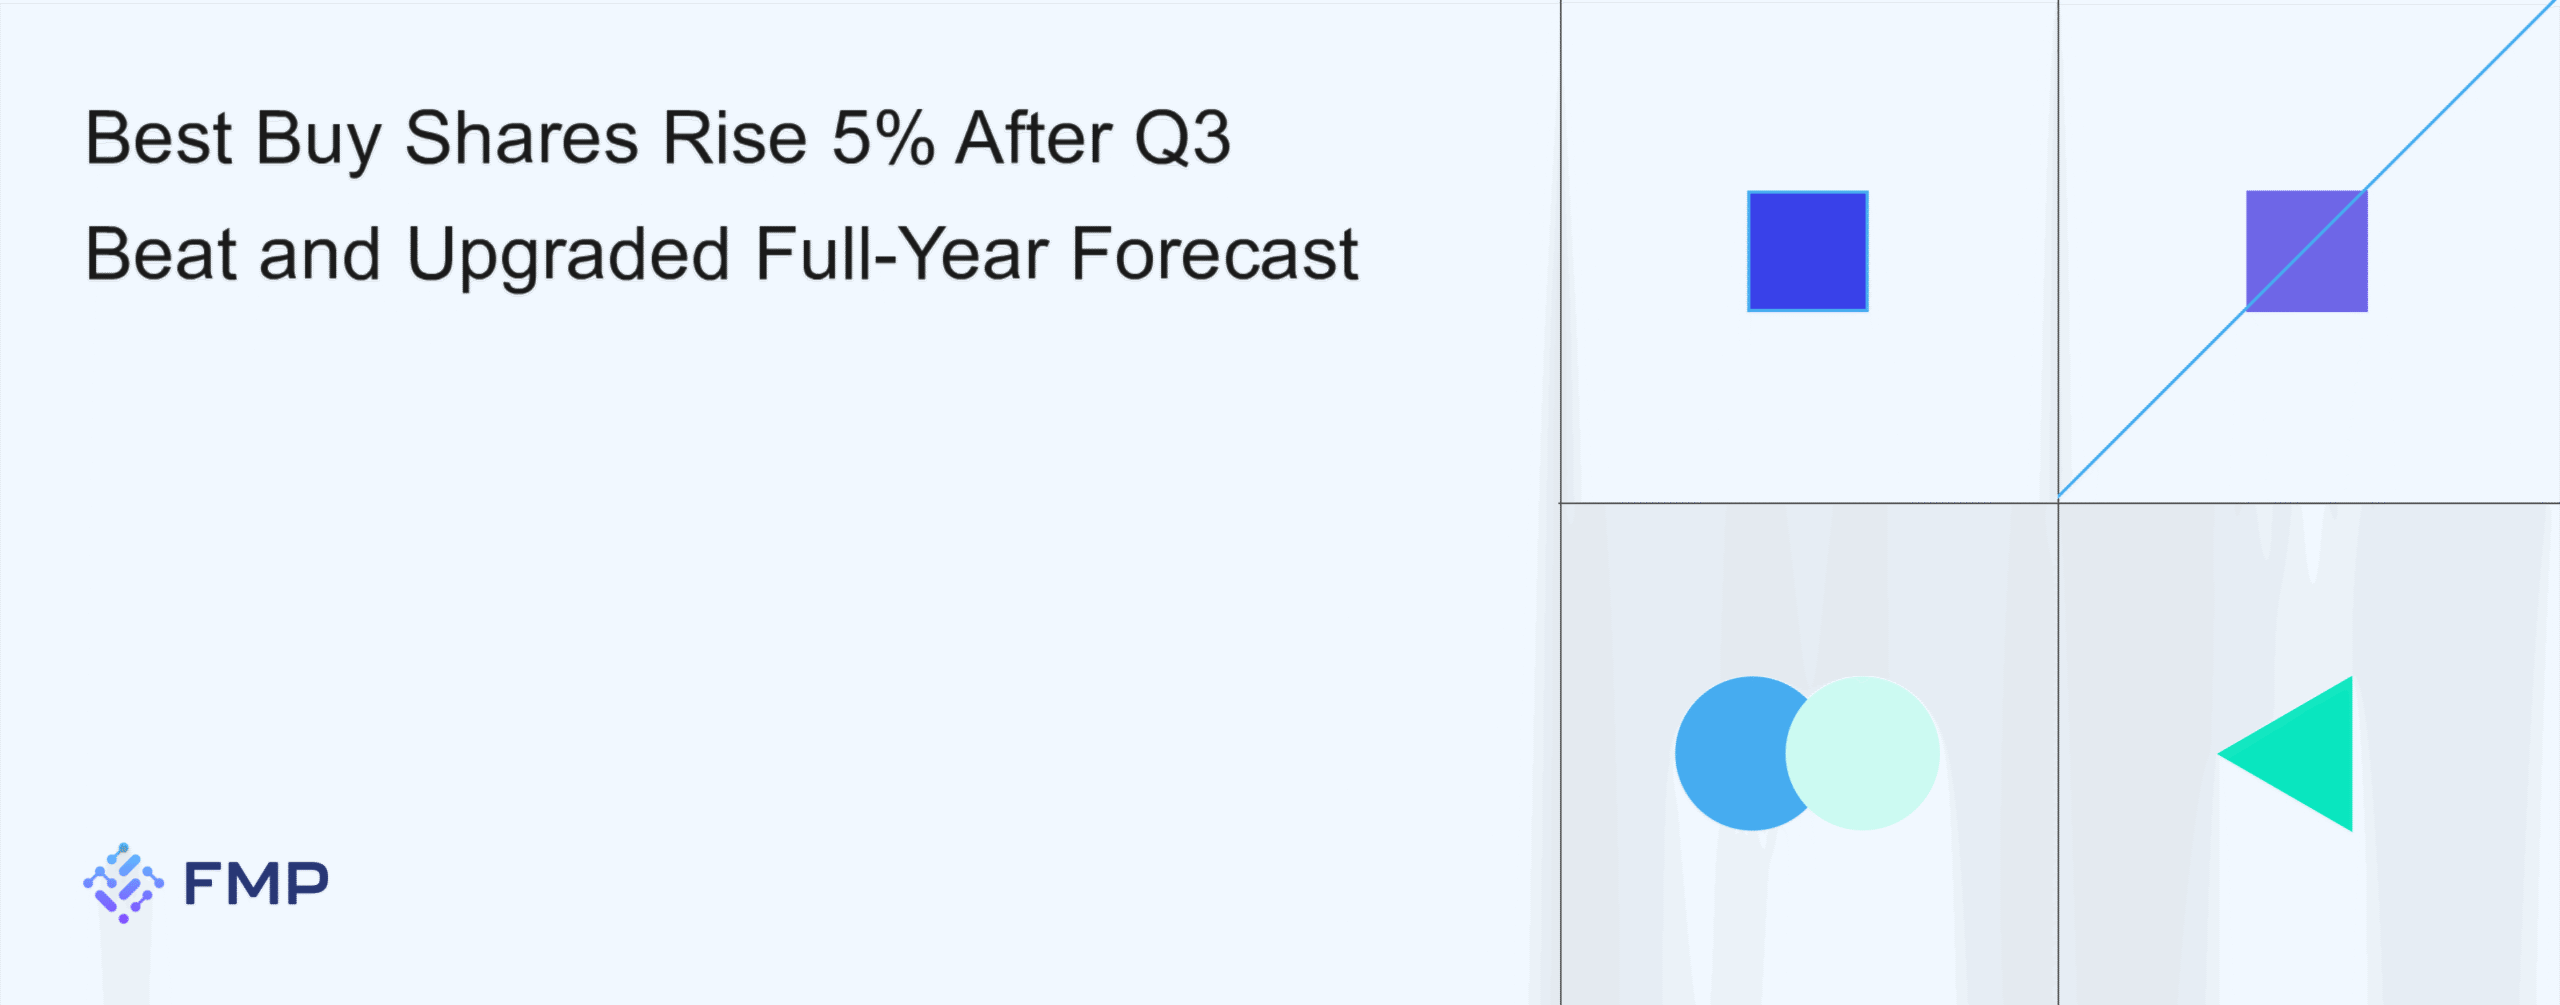2560x1005 pixels.
Task: Click the word "Rise" in headline
Action: [x=735, y=138]
